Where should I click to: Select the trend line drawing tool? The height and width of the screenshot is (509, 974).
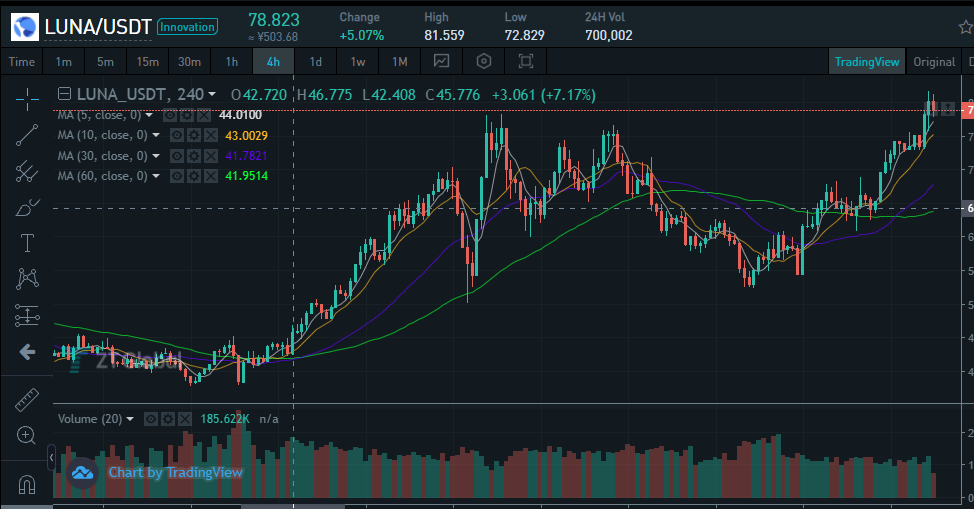point(27,135)
